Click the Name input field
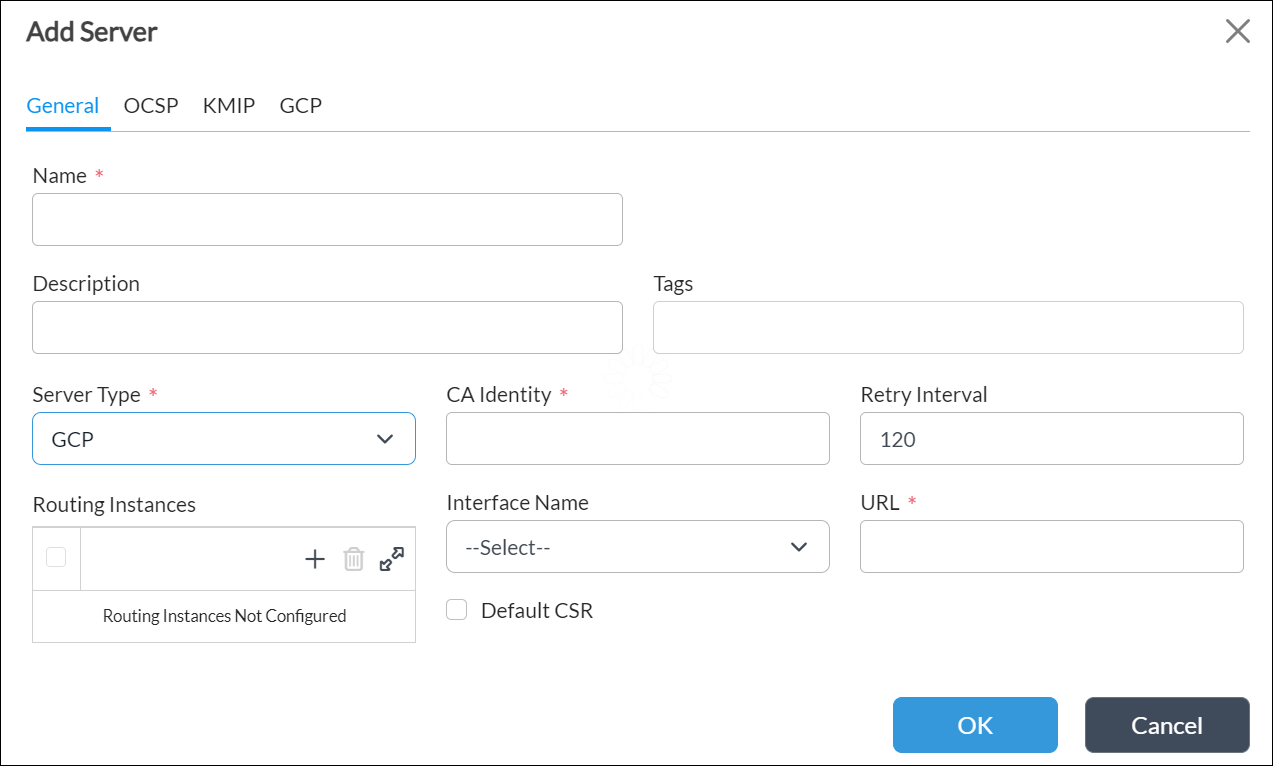 [327, 219]
